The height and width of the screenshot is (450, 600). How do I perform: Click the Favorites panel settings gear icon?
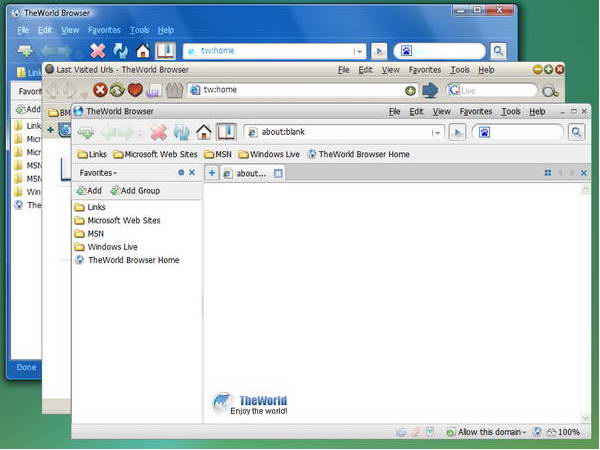pyautogui.click(x=181, y=173)
